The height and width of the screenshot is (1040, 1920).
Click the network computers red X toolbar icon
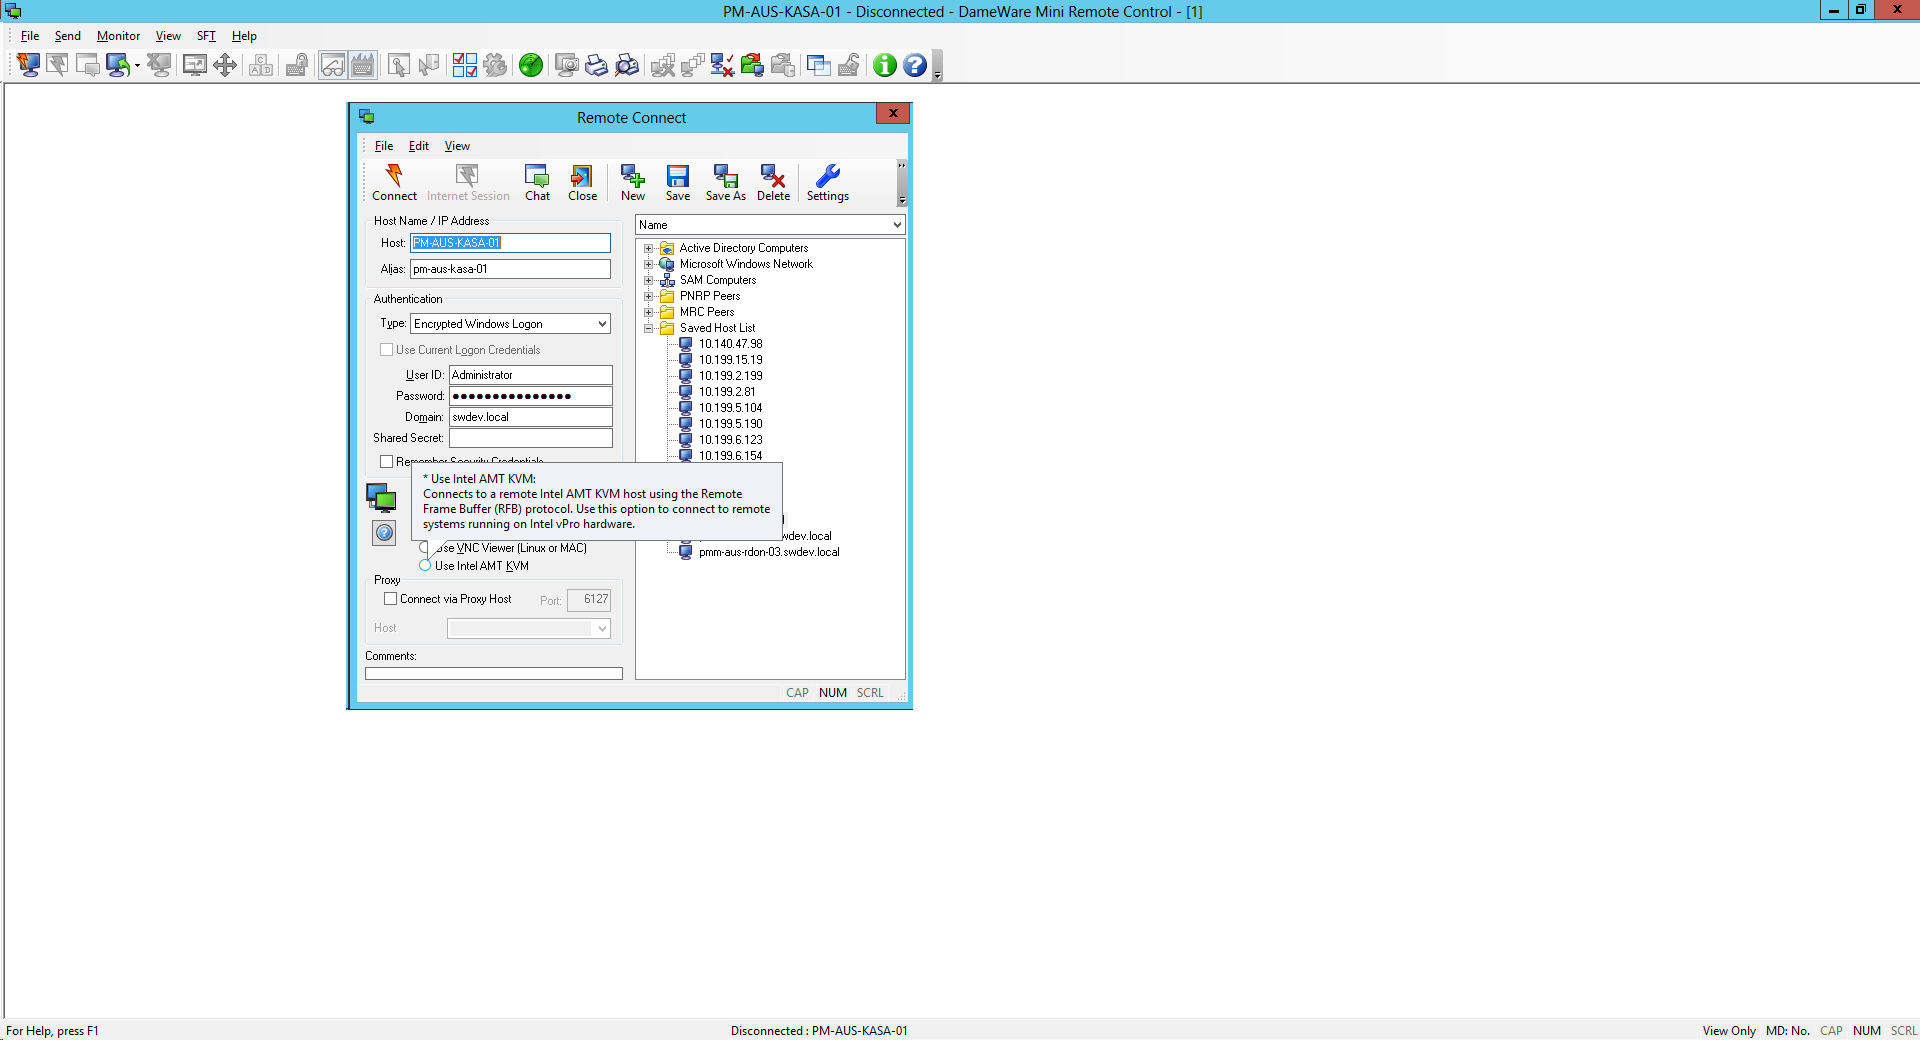[x=722, y=65]
